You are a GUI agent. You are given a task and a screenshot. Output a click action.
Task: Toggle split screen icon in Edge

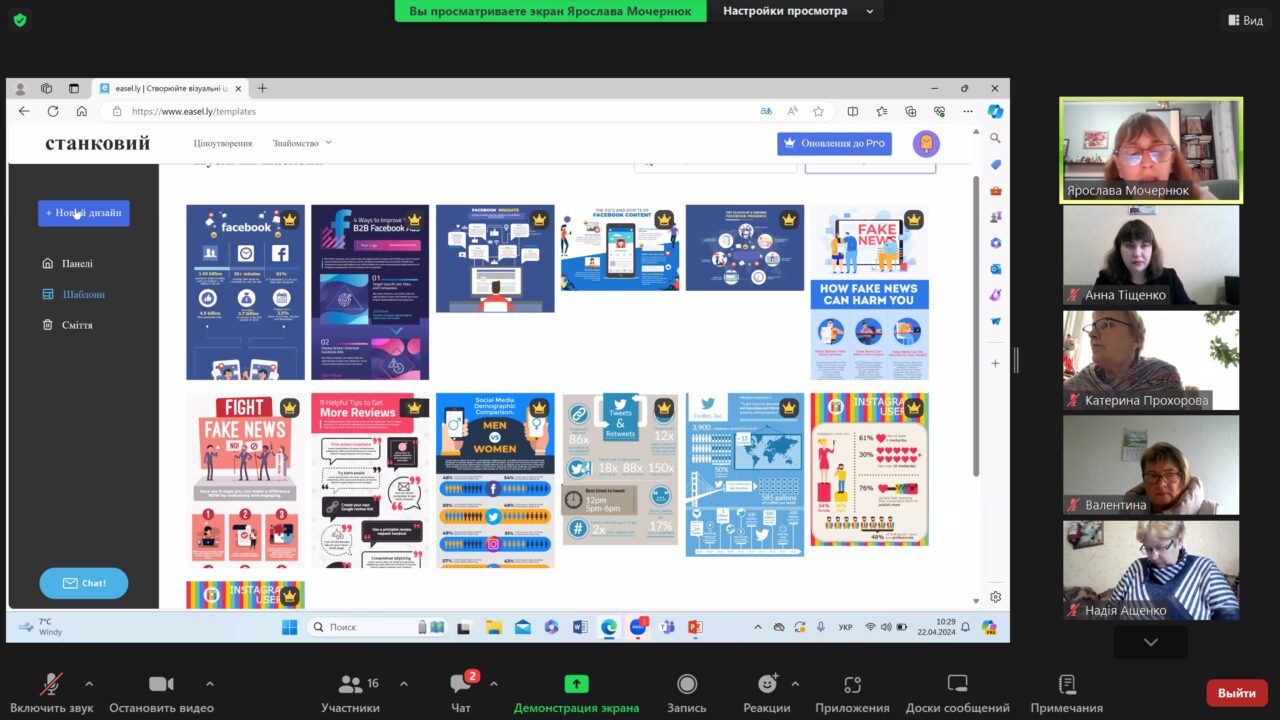point(852,112)
